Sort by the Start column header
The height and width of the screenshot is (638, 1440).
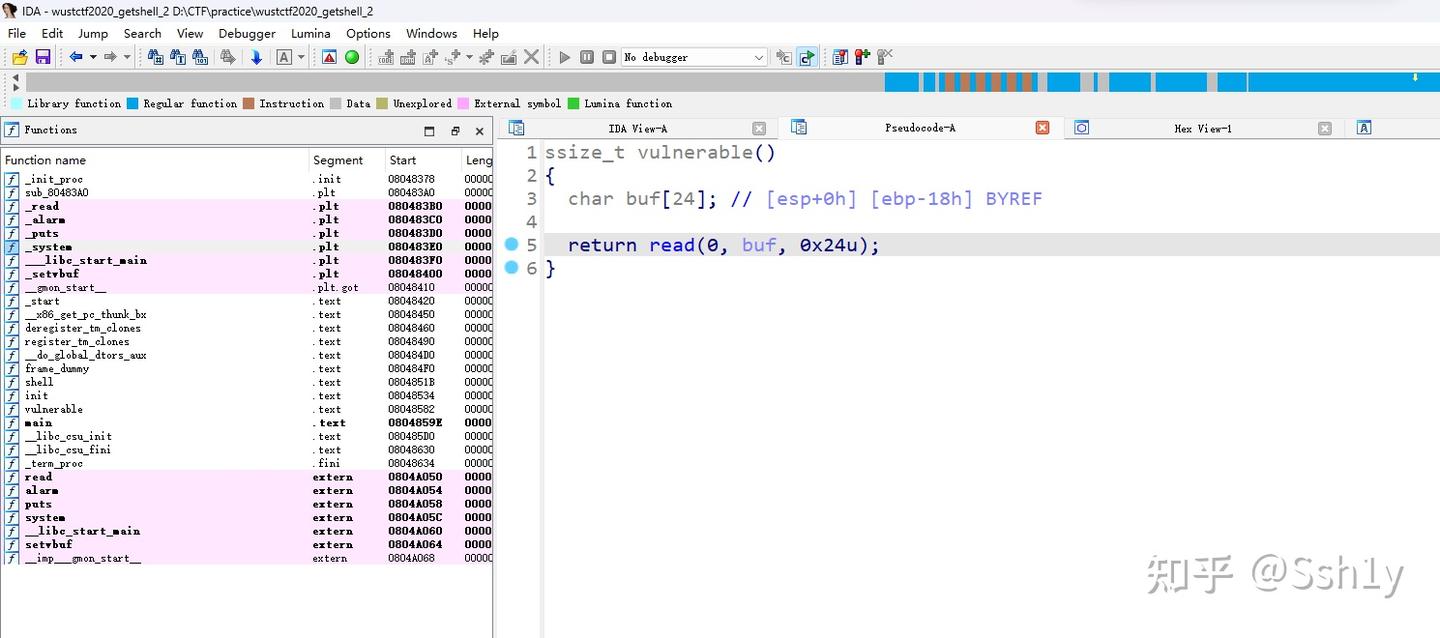pyautogui.click(x=424, y=160)
